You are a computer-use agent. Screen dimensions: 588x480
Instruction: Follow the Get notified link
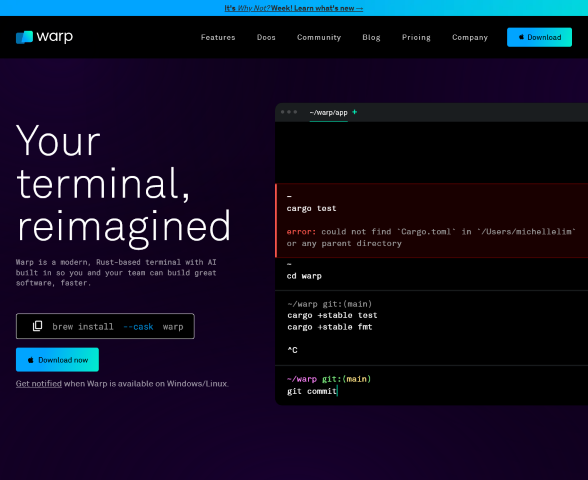click(39, 384)
